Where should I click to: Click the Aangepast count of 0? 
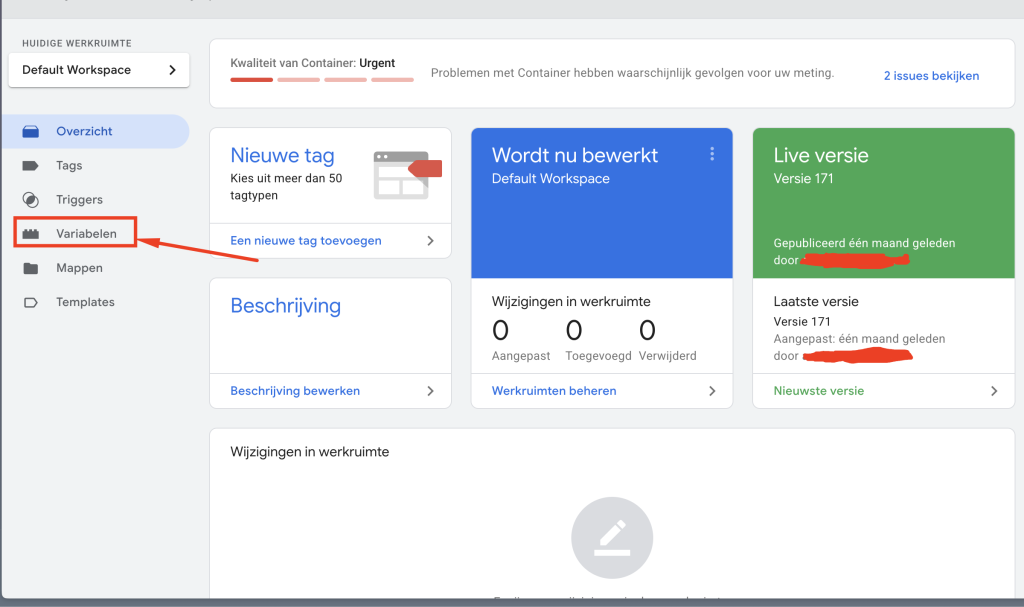(500, 331)
